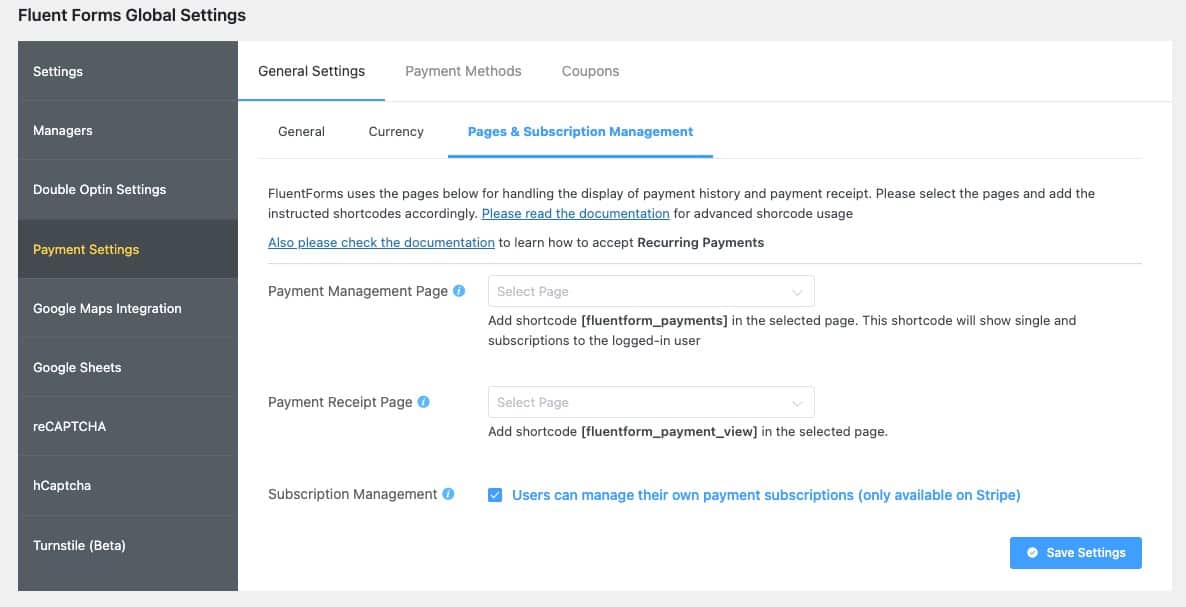Open 'Please read the documentation' link
Viewport: 1186px width, 607px height.
coord(576,214)
